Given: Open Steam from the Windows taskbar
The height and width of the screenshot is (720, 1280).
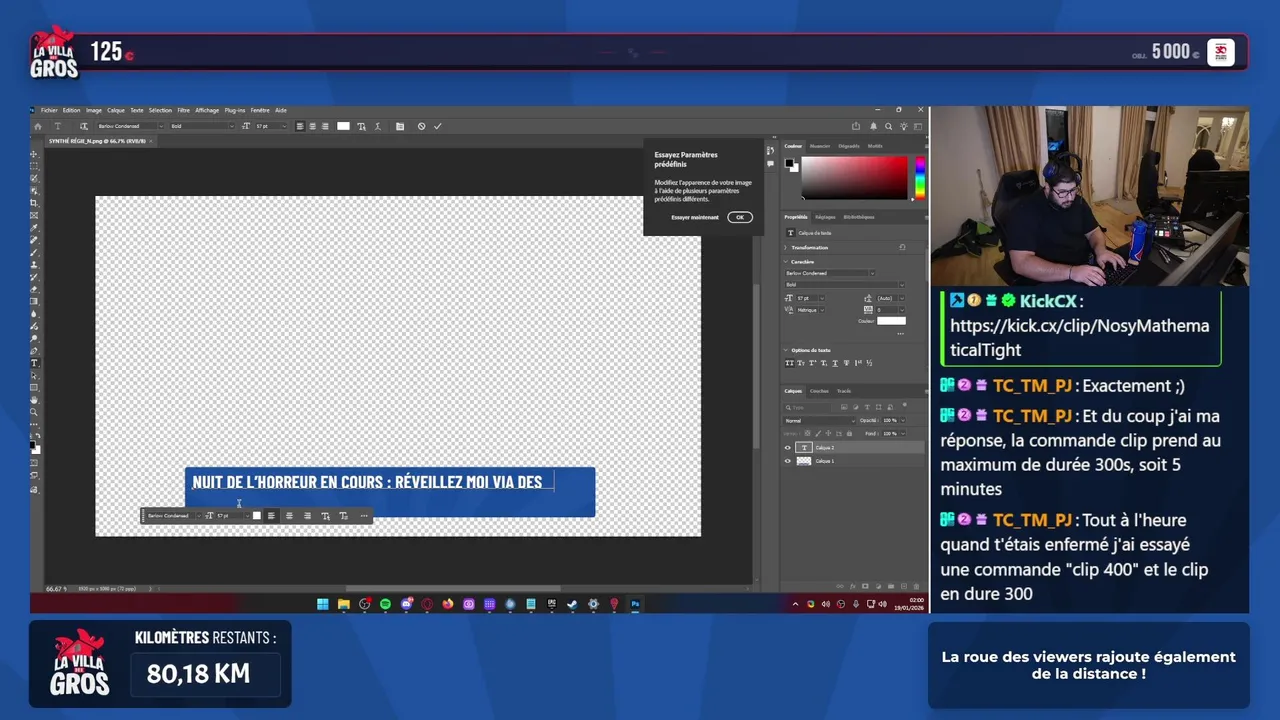Looking at the screenshot, I should point(573,604).
